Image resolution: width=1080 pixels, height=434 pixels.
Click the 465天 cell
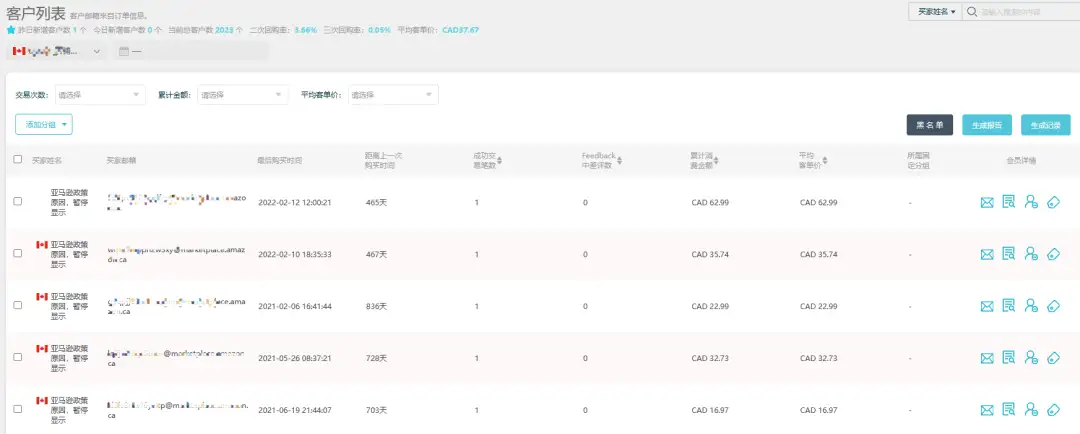tap(376, 203)
